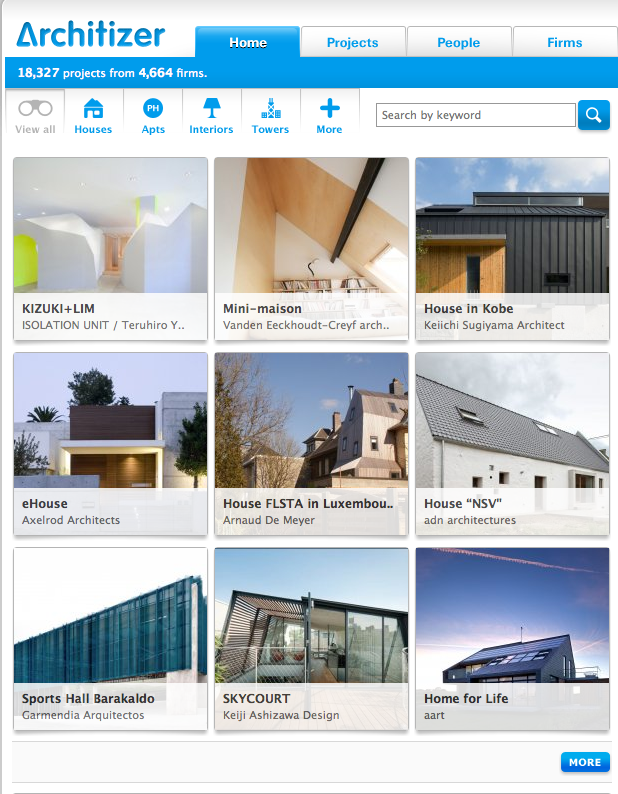
Task: Click the magnifier search button
Action: 594,115
